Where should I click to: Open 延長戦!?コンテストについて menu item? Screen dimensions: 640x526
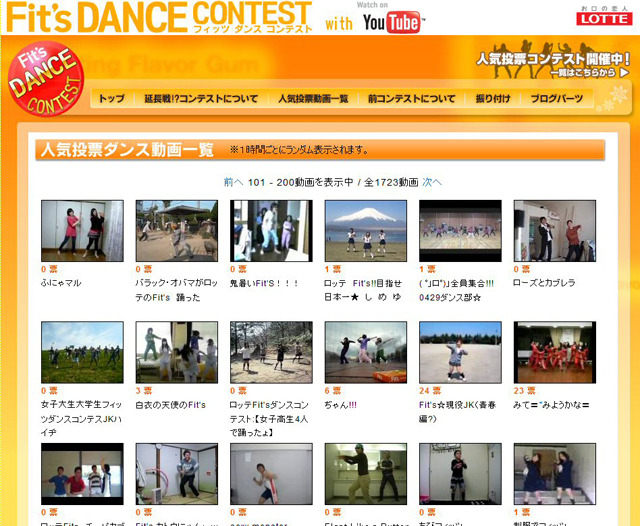pyautogui.click(x=201, y=98)
